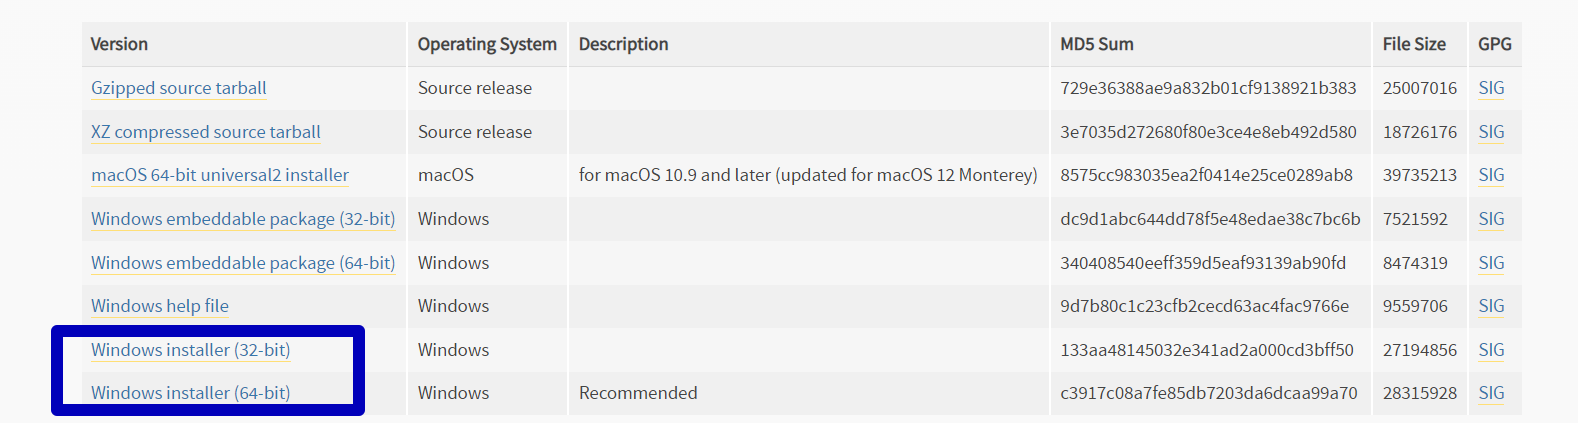This screenshot has height=423, width=1578.
Task: Open SIG for Windows installer 64-bit
Action: pyautogui.click(x=1491, y=393)
